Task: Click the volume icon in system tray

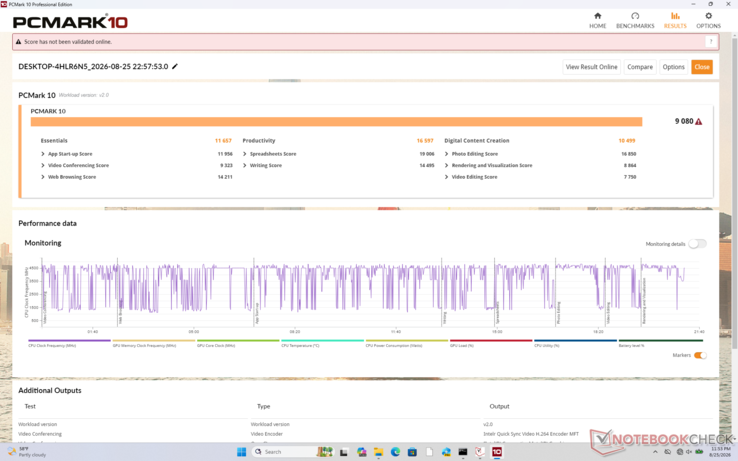Action: [688, 452]
